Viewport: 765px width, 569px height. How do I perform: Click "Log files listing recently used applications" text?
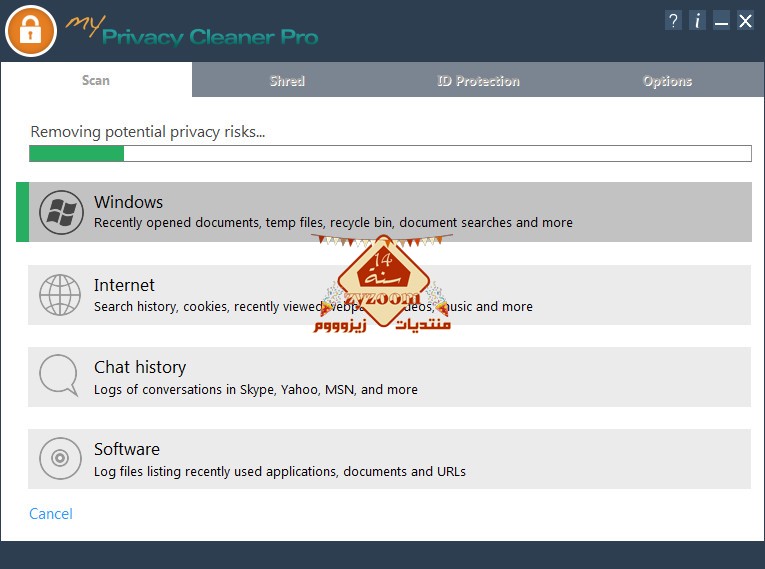tap(280, 471)
